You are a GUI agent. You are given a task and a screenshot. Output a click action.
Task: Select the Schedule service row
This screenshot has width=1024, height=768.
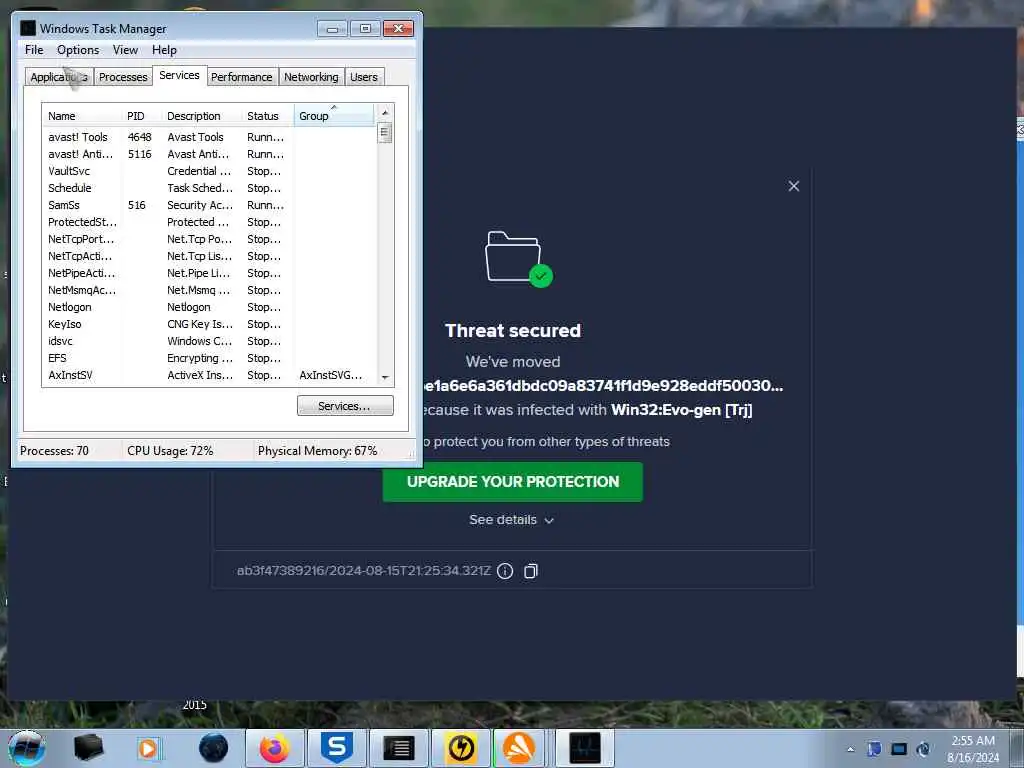(x=209, y=188)
